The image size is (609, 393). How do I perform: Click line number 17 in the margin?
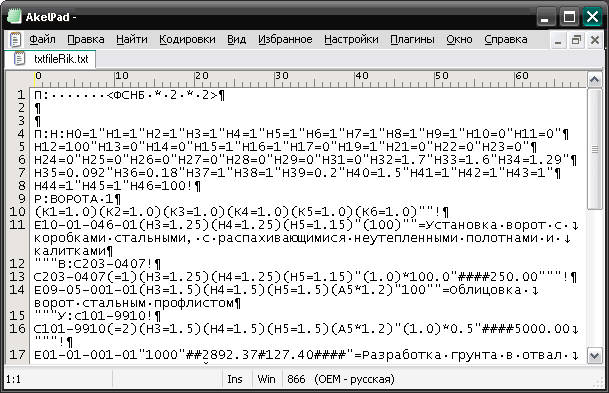(17, 355)
